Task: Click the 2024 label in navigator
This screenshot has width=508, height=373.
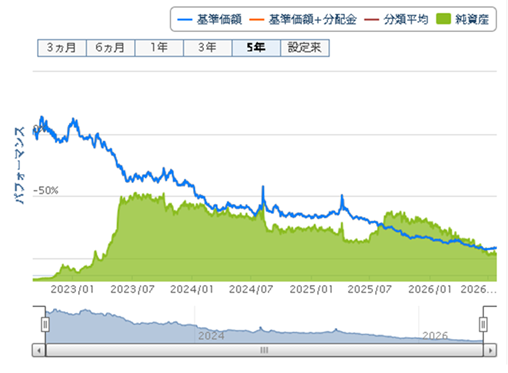Action: click(x=211, y=336)
